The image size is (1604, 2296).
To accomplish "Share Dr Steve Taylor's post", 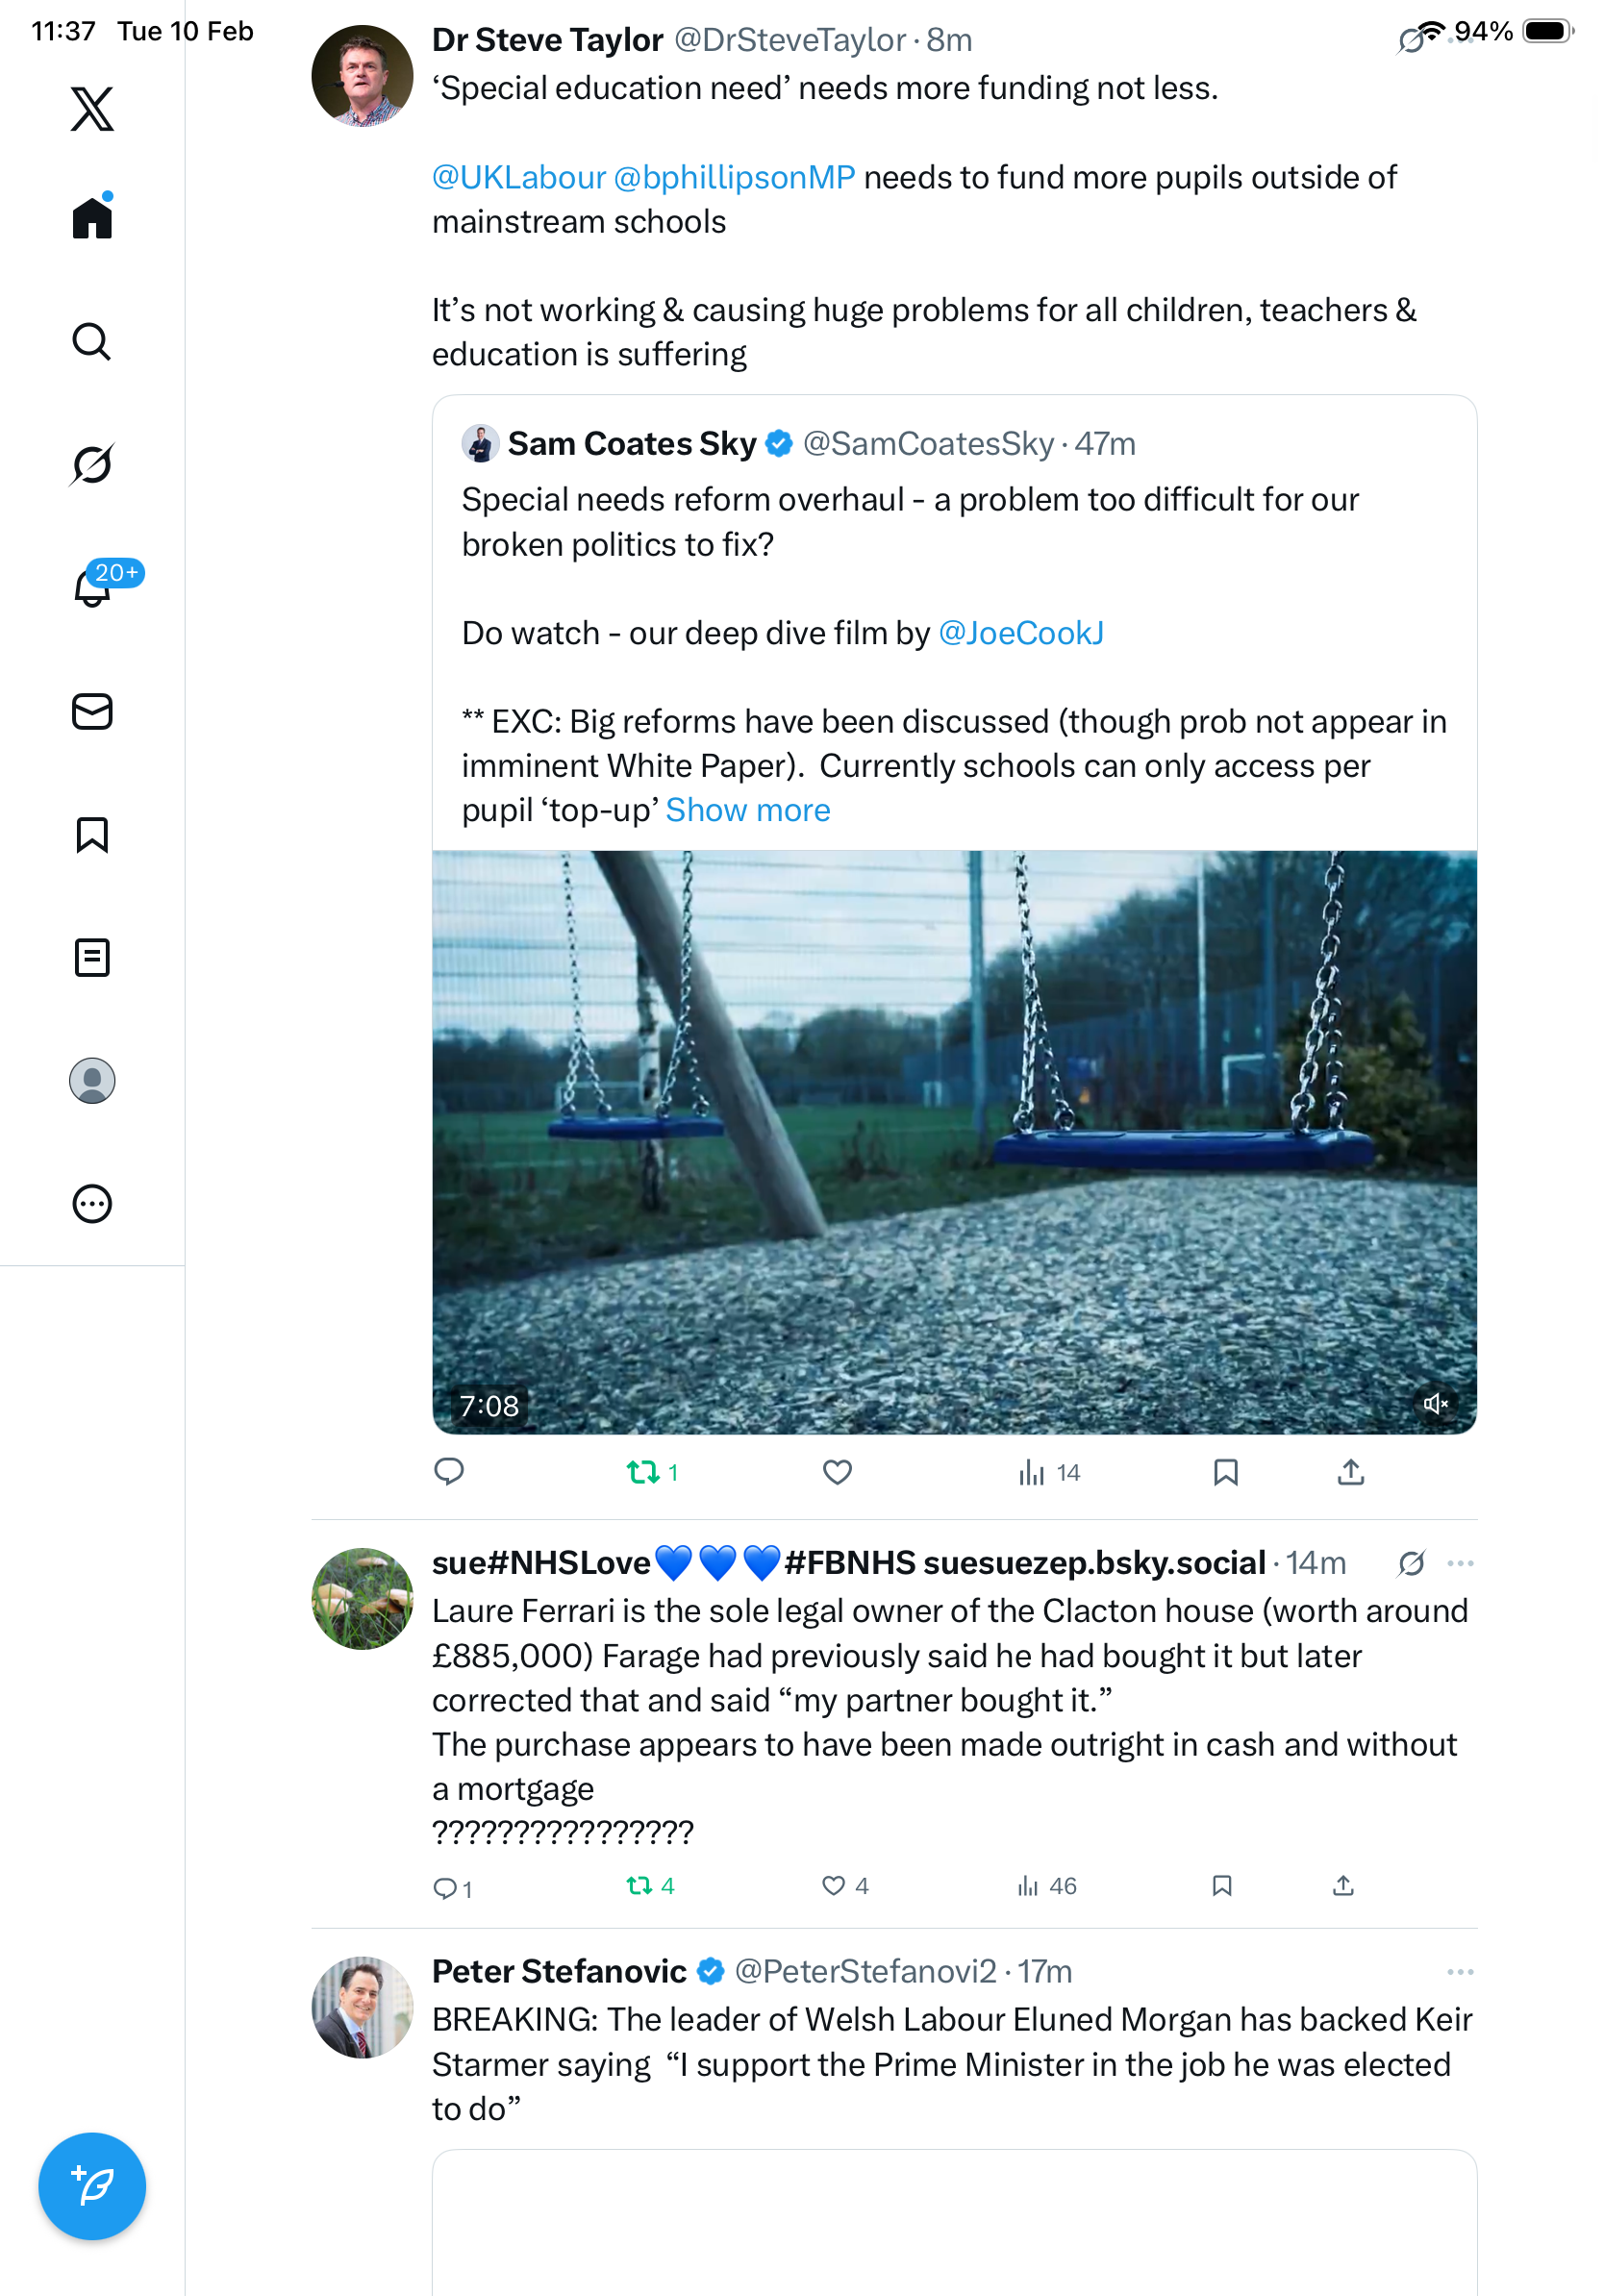I will [1350, 1472].
